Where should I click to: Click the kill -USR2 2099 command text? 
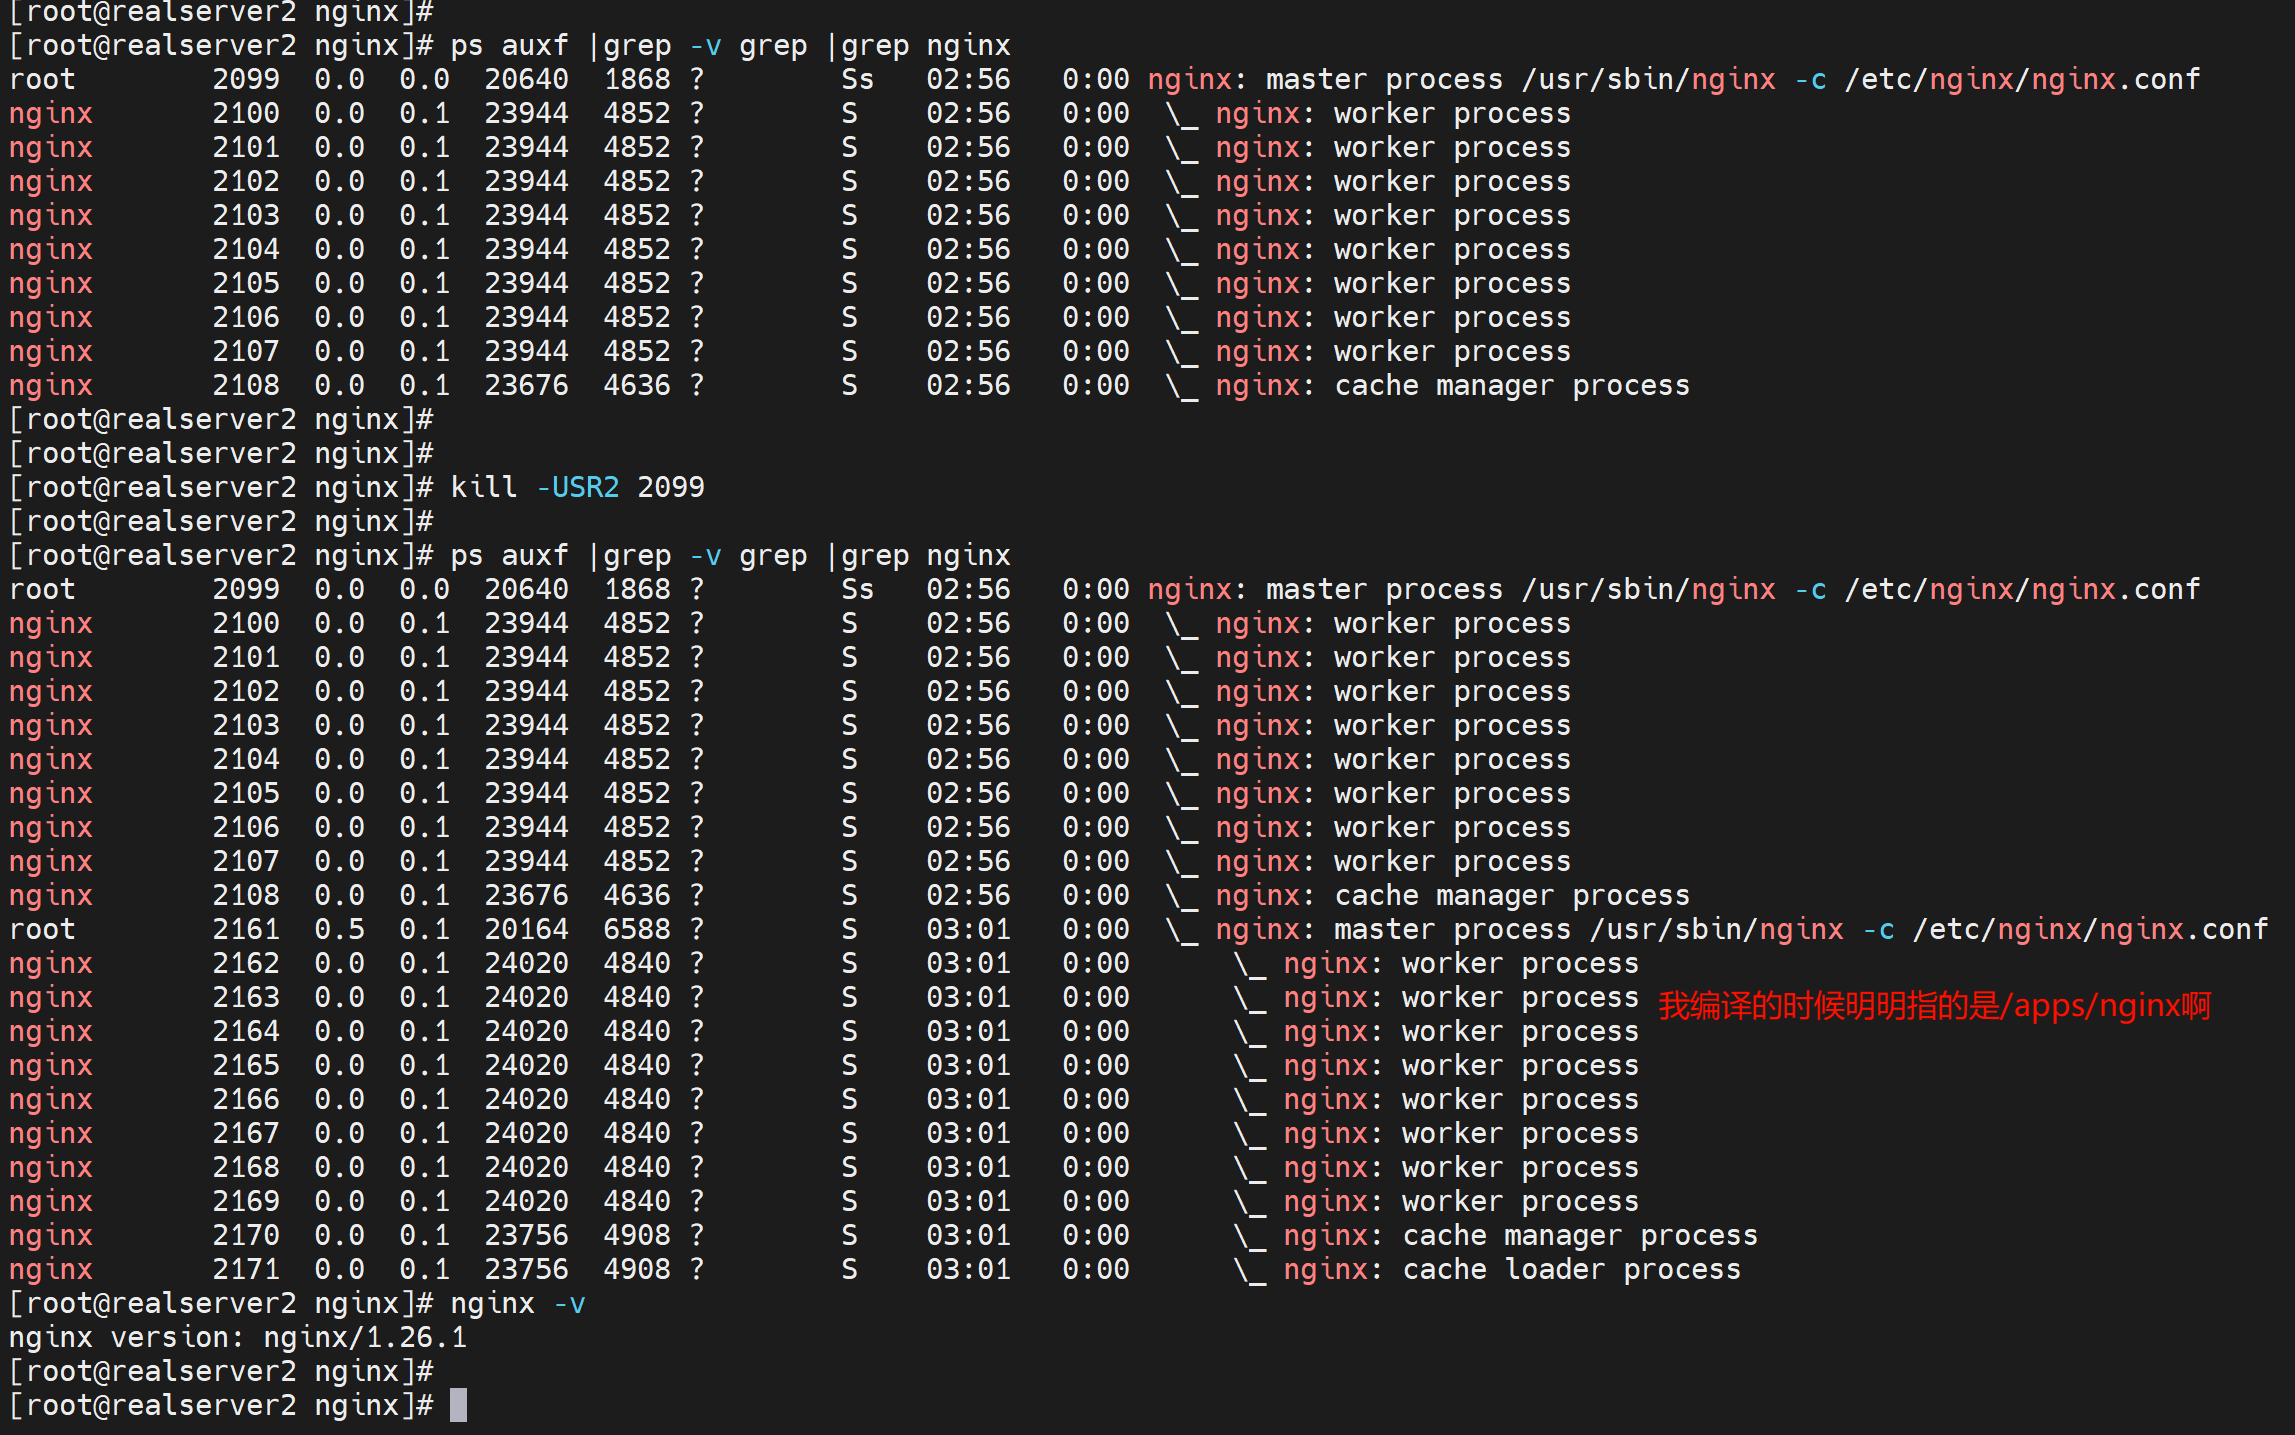577,487
